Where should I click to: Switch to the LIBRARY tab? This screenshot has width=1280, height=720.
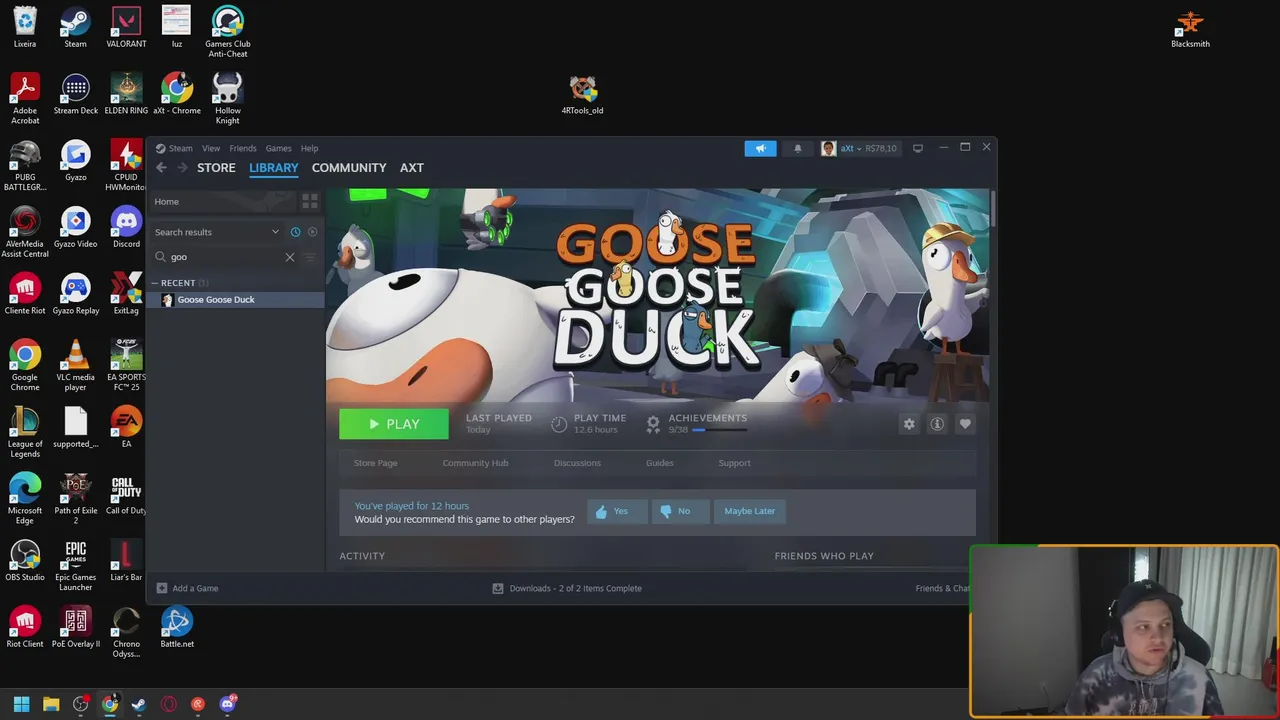tap(273, 168)
